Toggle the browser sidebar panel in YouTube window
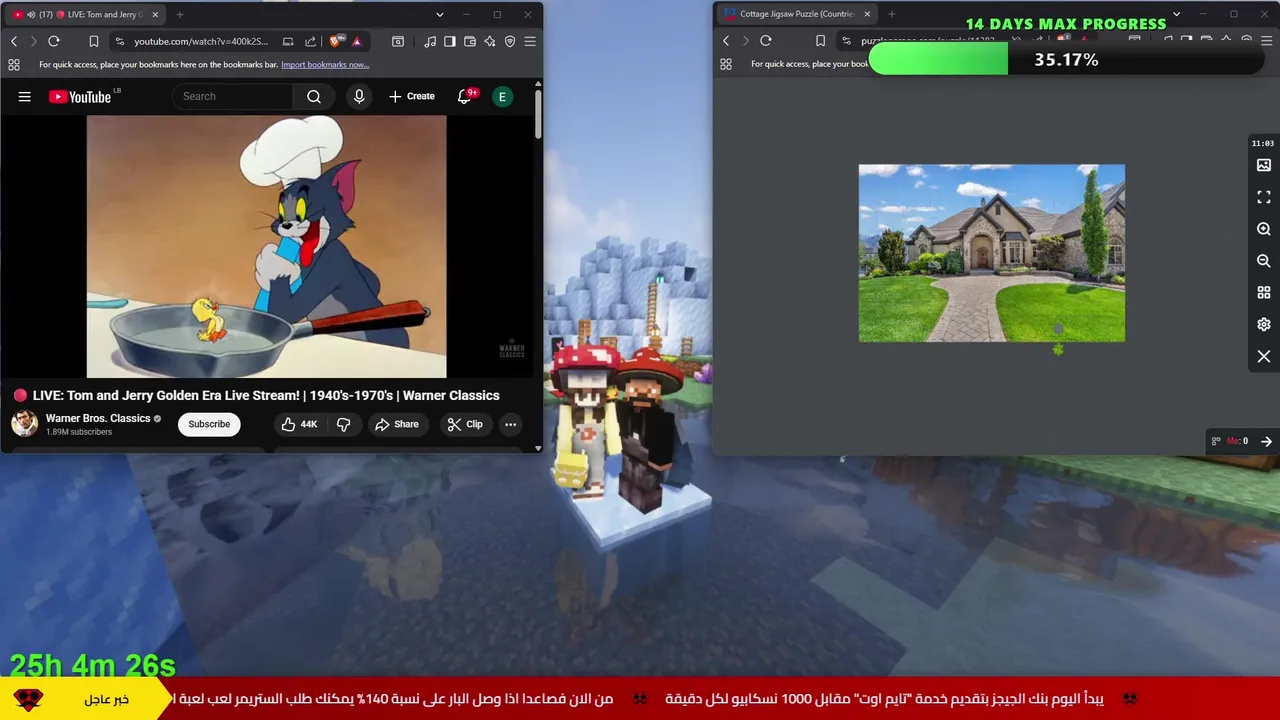This screenshot has width=1280, height=720. [450, 41]
